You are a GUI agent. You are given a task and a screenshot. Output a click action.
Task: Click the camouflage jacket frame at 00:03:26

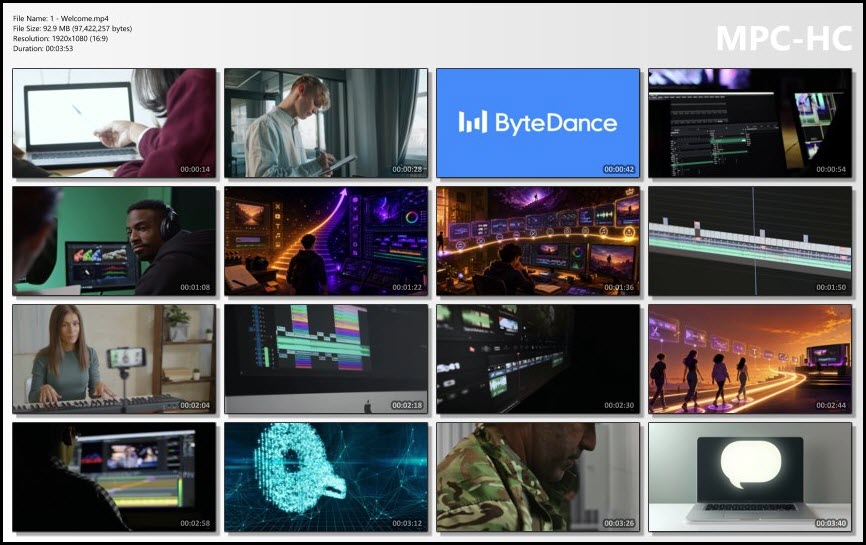[538, 477]
